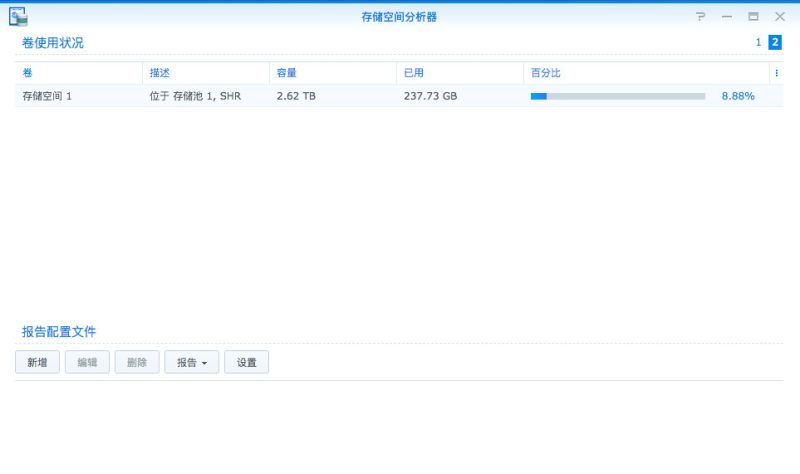Close the 存储空间分析器 window
Viewport: 800px width, 474px height.
click(x=780, y=16)
